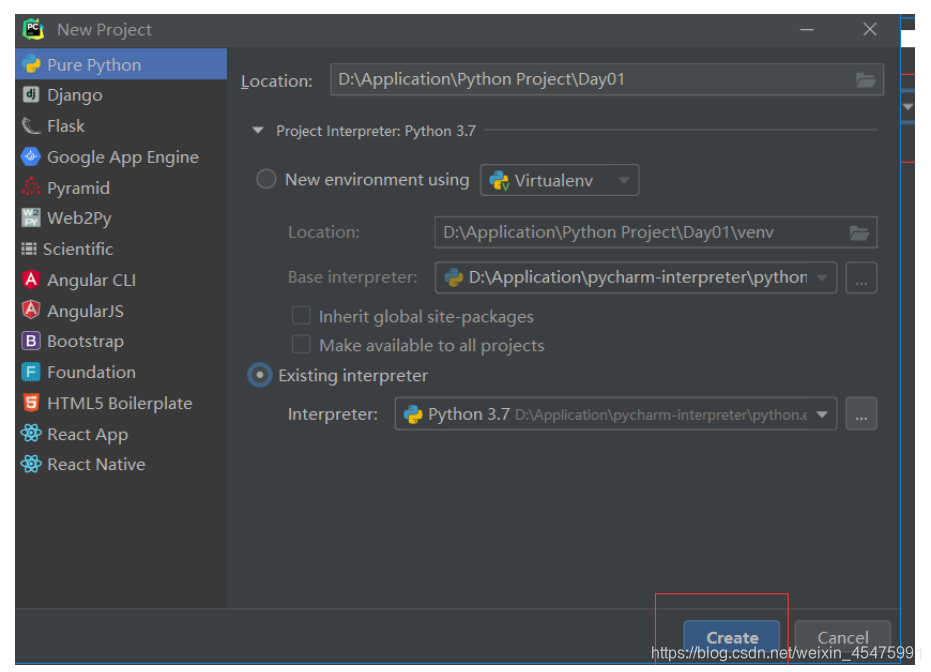Choose Flask project type
Image resolution: width=931 pixels, height=672 pixels.
pos(121,126)
